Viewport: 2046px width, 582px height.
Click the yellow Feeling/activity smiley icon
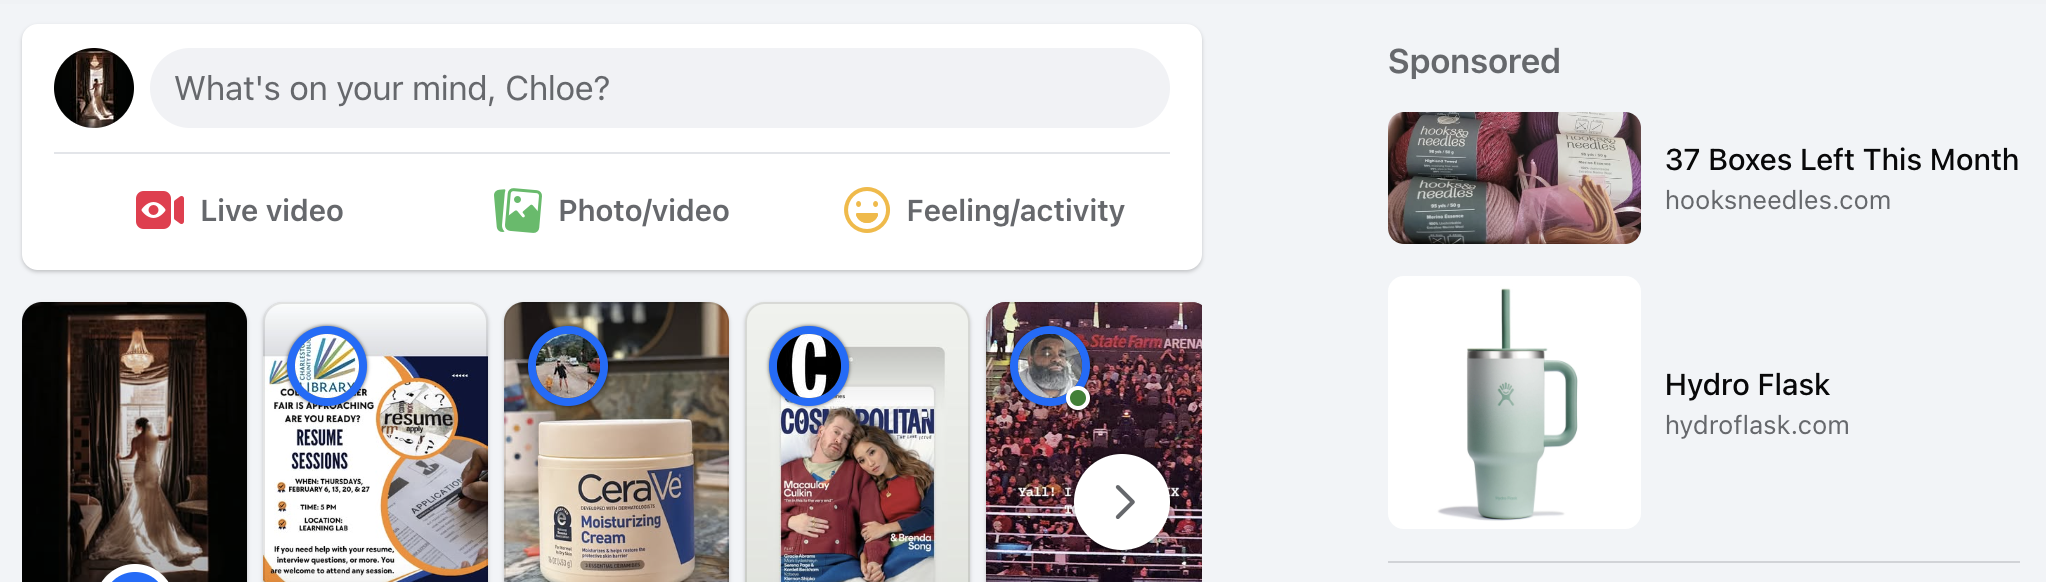coord(867,210)
